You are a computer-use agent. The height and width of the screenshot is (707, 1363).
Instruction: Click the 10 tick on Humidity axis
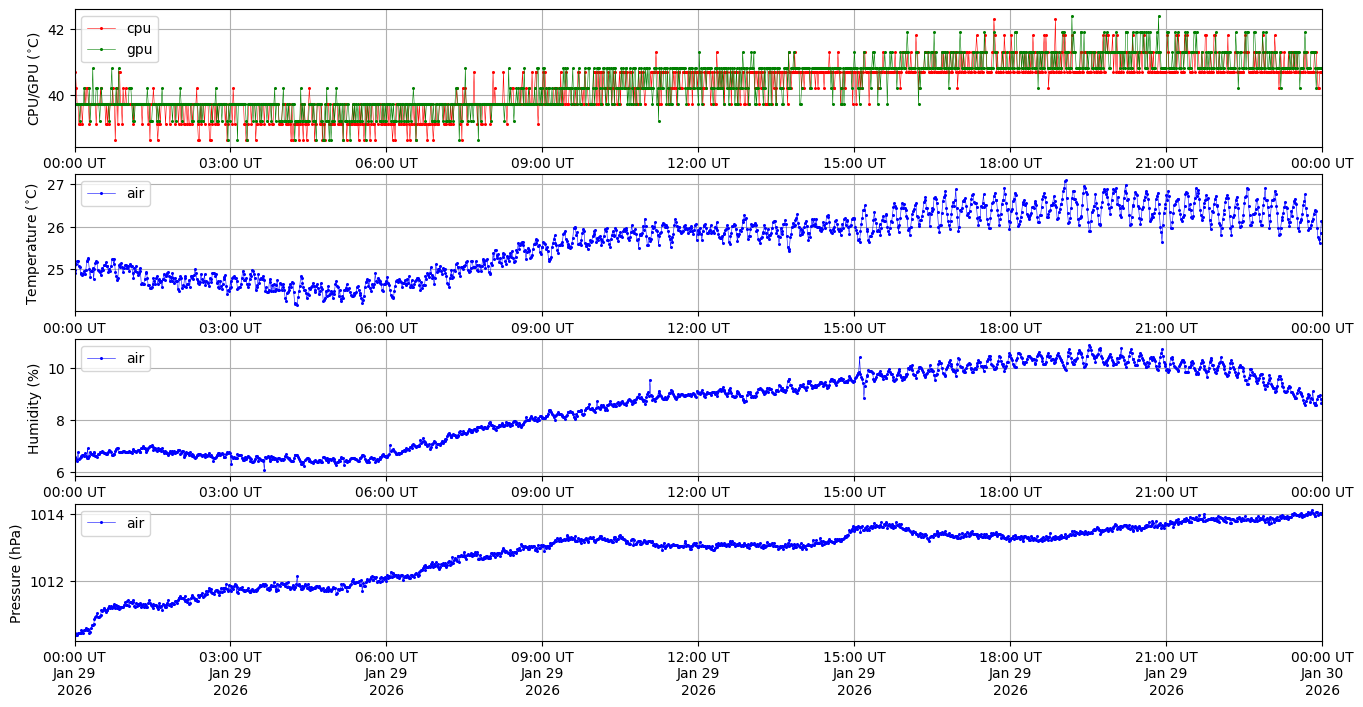click(x=56, y=368)
